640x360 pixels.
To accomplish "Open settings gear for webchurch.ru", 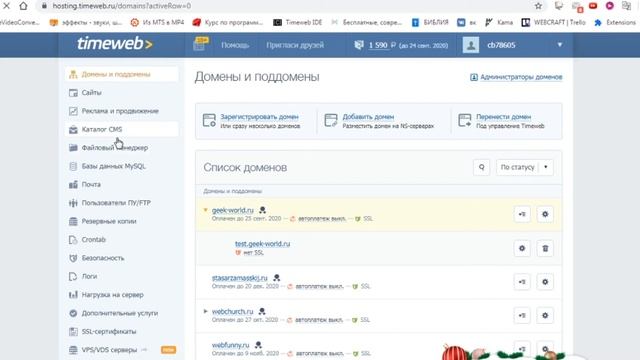I will pyautogui.click(x=545, y=316).
